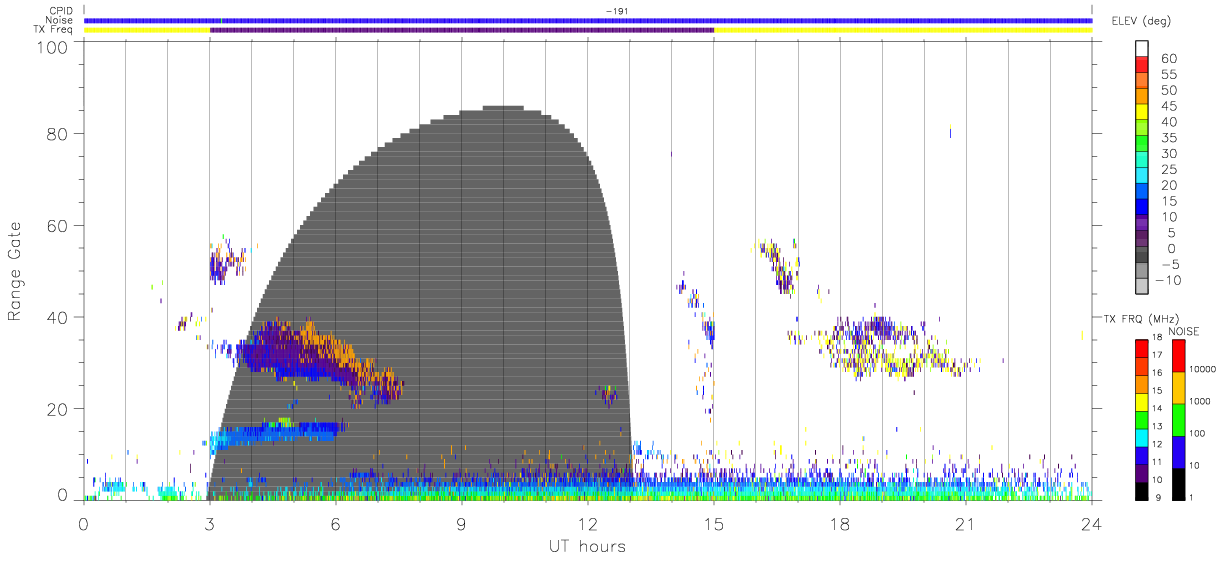
Task: Pick the cyan cell of TX FRQ bar
Action: pos(1142,440)
